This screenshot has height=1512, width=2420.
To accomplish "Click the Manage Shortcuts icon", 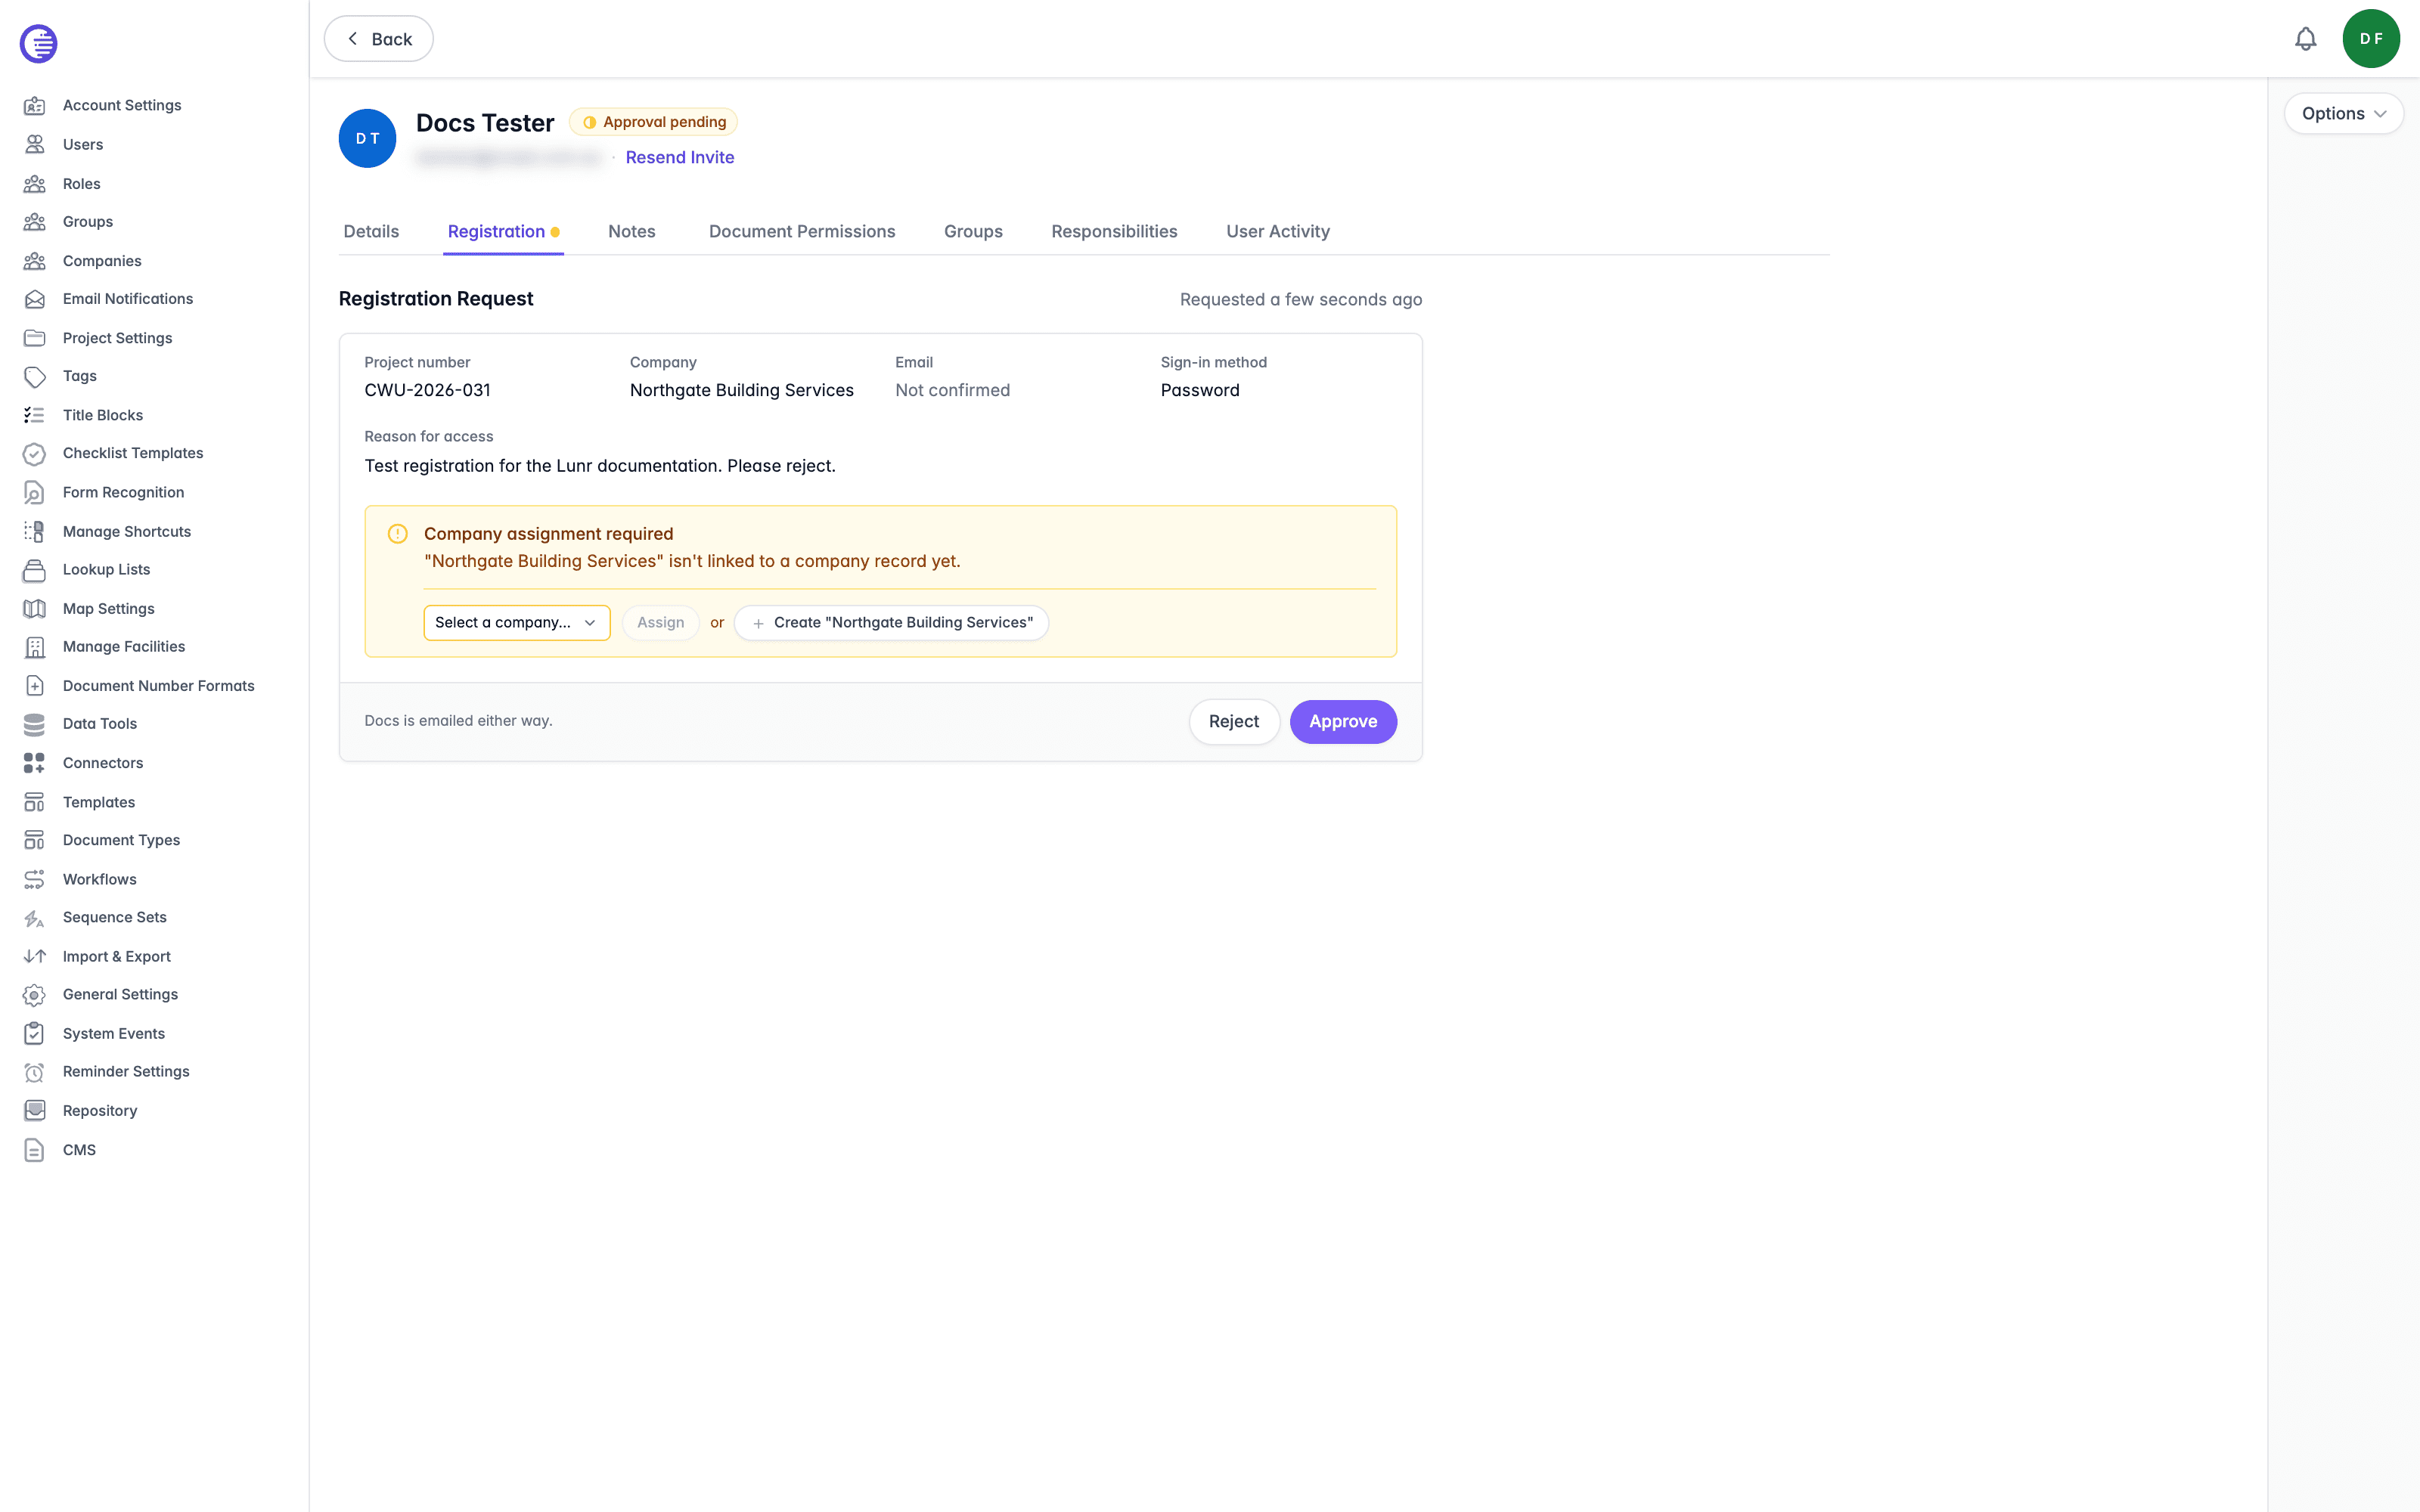I will coord(35,531).
